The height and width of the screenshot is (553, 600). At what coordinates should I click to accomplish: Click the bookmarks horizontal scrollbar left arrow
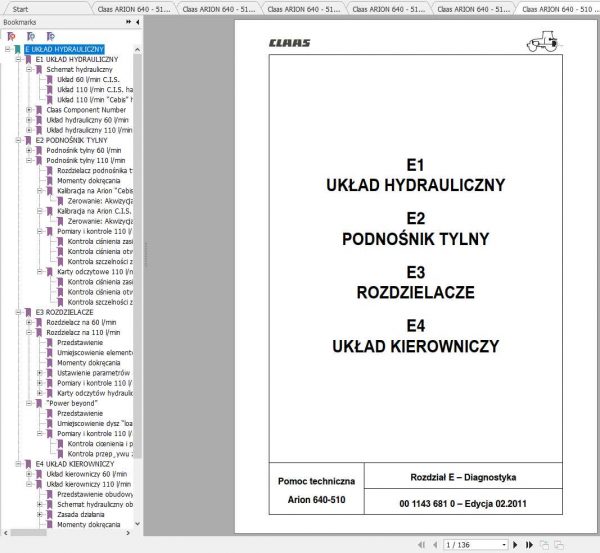(5, 533)
